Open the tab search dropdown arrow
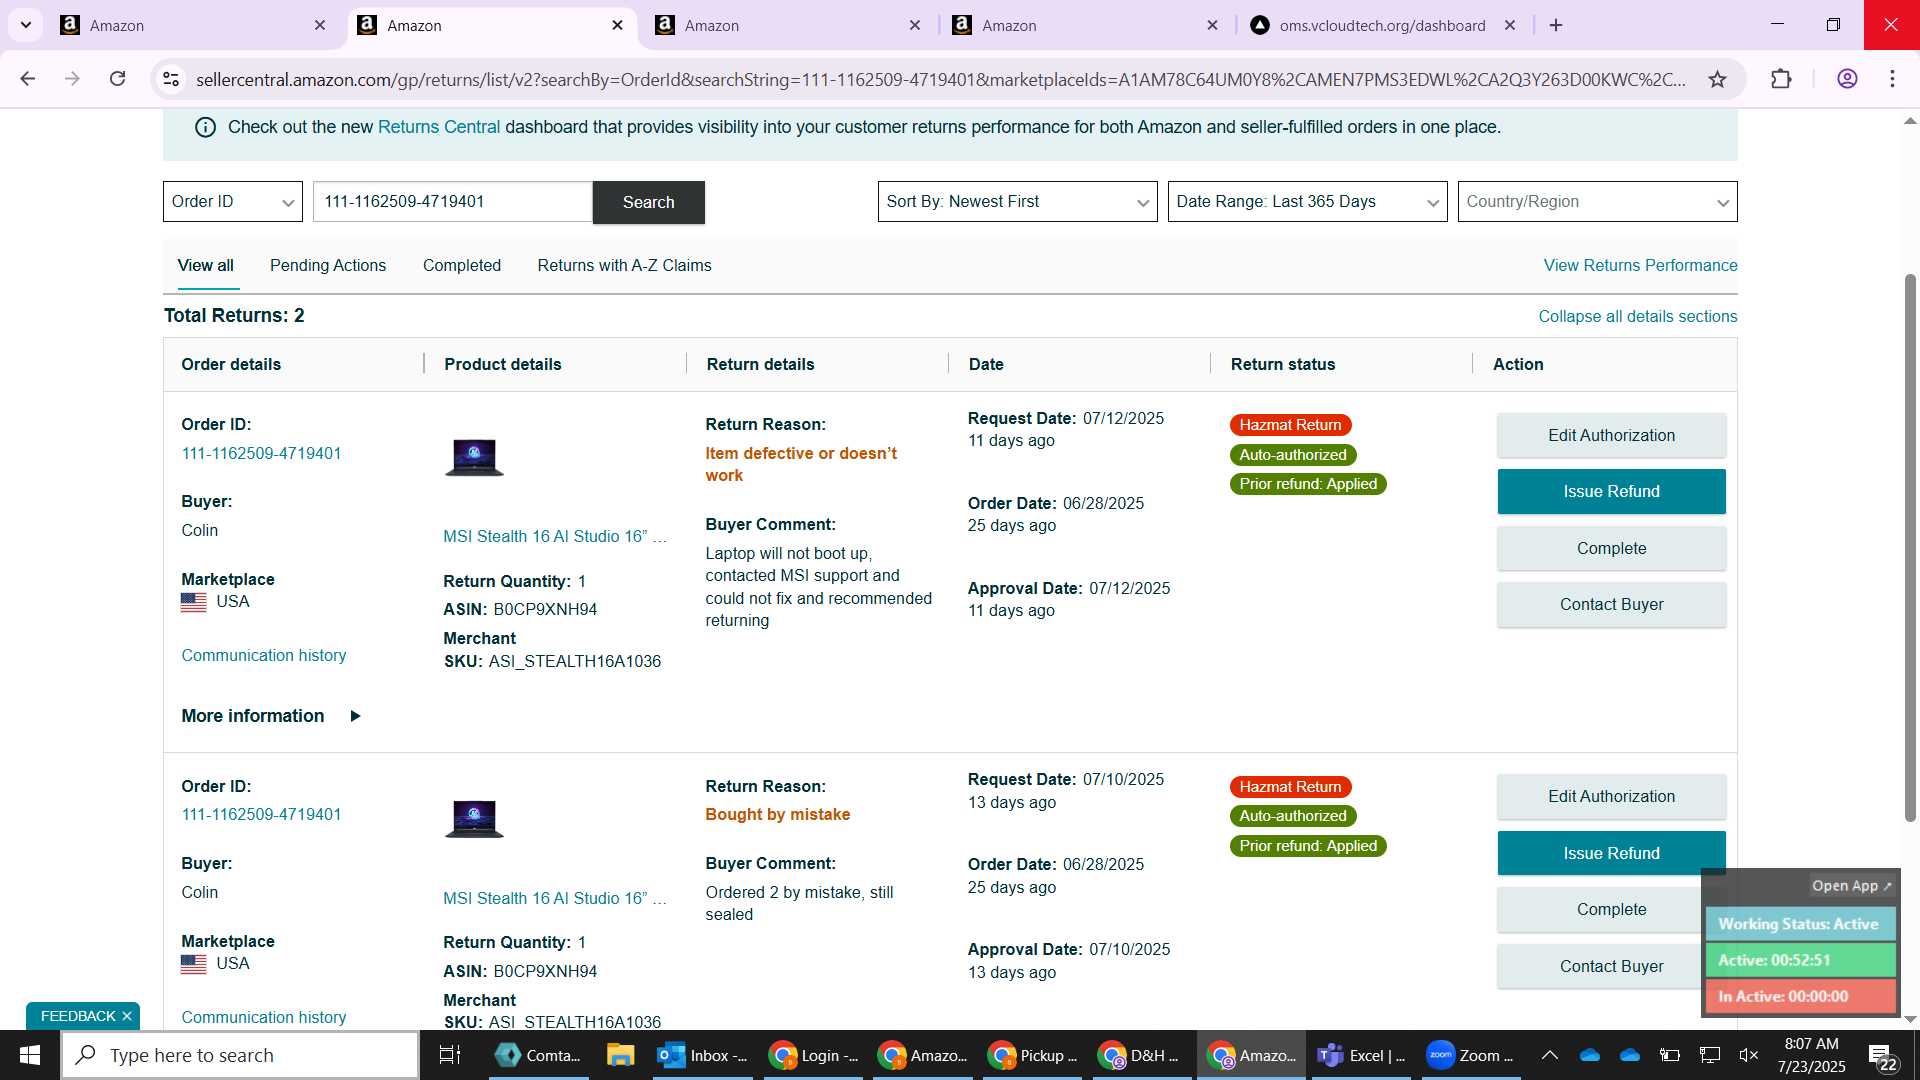This screenshot has width=1920, height=1080. [26, 25]
